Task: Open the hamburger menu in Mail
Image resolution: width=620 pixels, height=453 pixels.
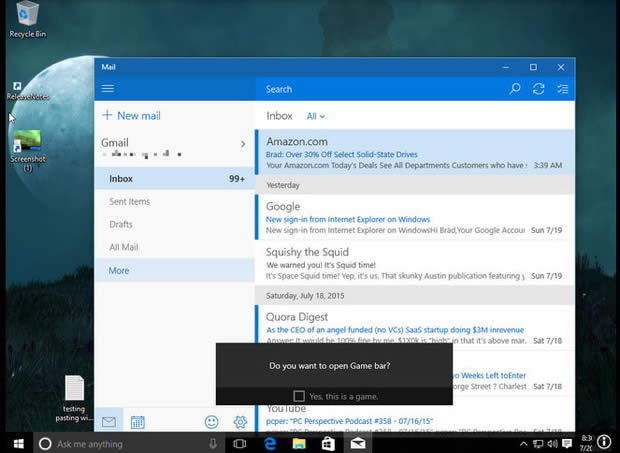Action: click(x=108, y=89)
